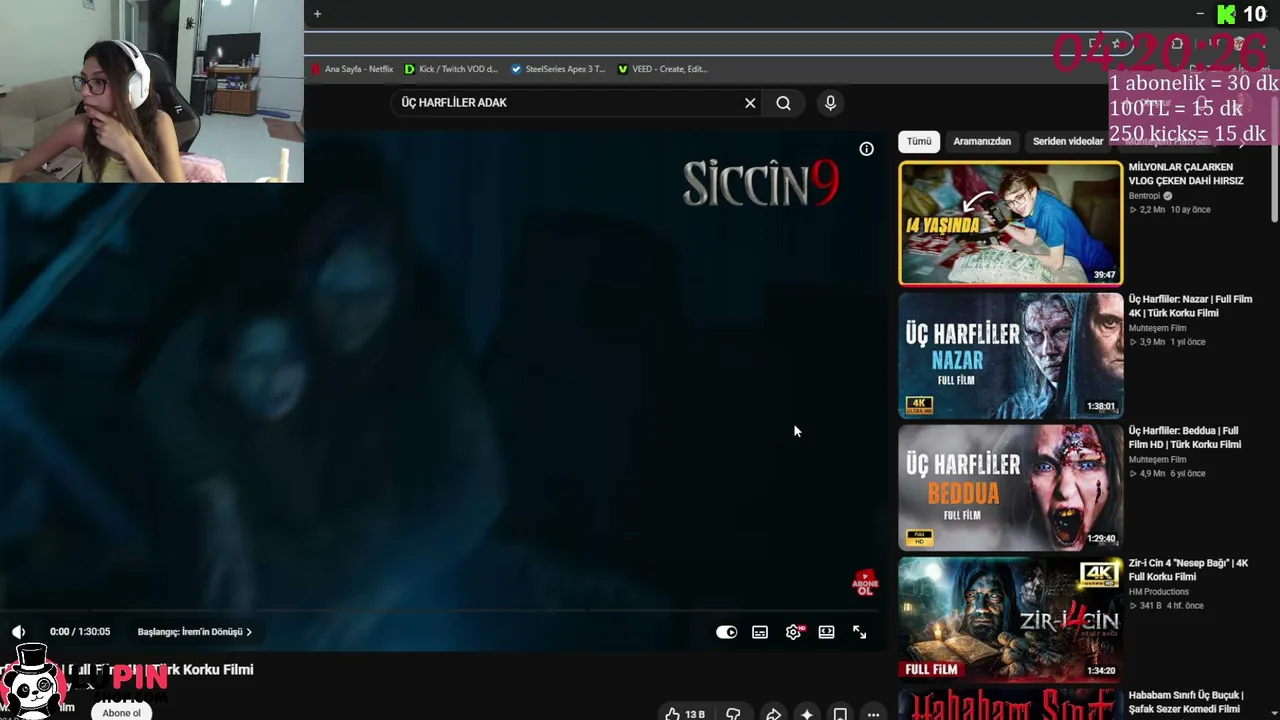Click the YouTube search magnifier button
This screenshot has width=1280, height=720.
[x=783, y=103]
